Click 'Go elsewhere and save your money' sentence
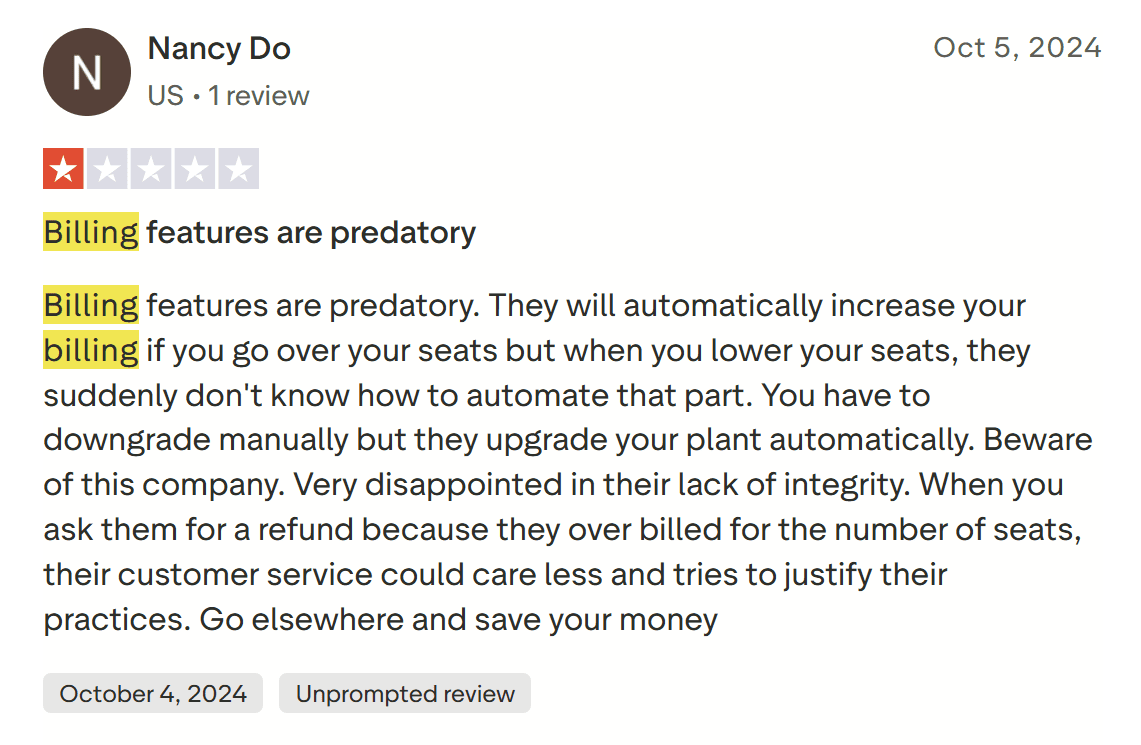The height and width of the screenshot is (745, 1141). click(458, 620)
